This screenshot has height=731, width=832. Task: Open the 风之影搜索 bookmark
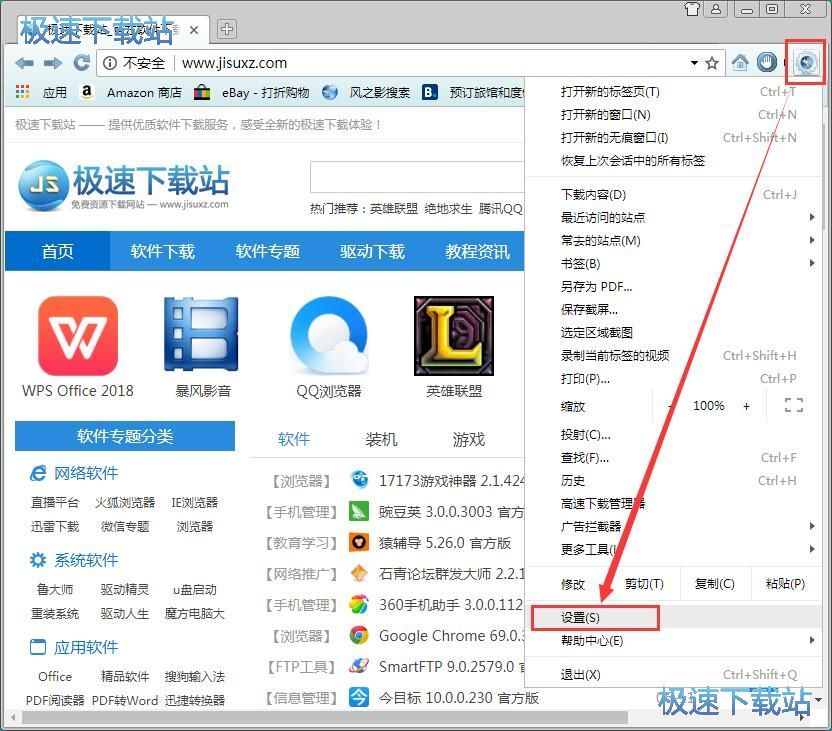pyautogui.click(x=366, y=92)
